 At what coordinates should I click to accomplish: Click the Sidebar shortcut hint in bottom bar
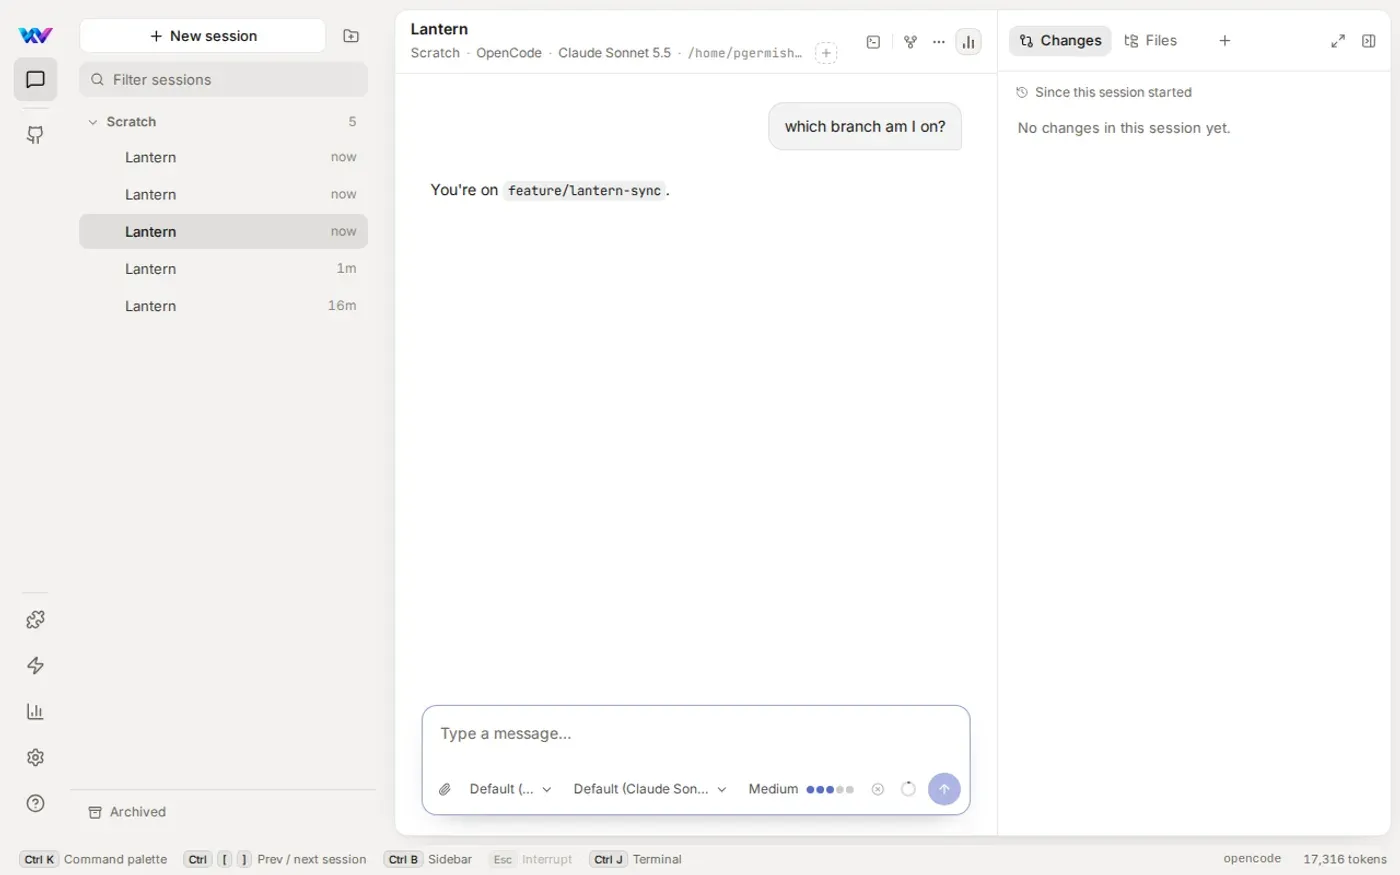[x=429, y=860]
